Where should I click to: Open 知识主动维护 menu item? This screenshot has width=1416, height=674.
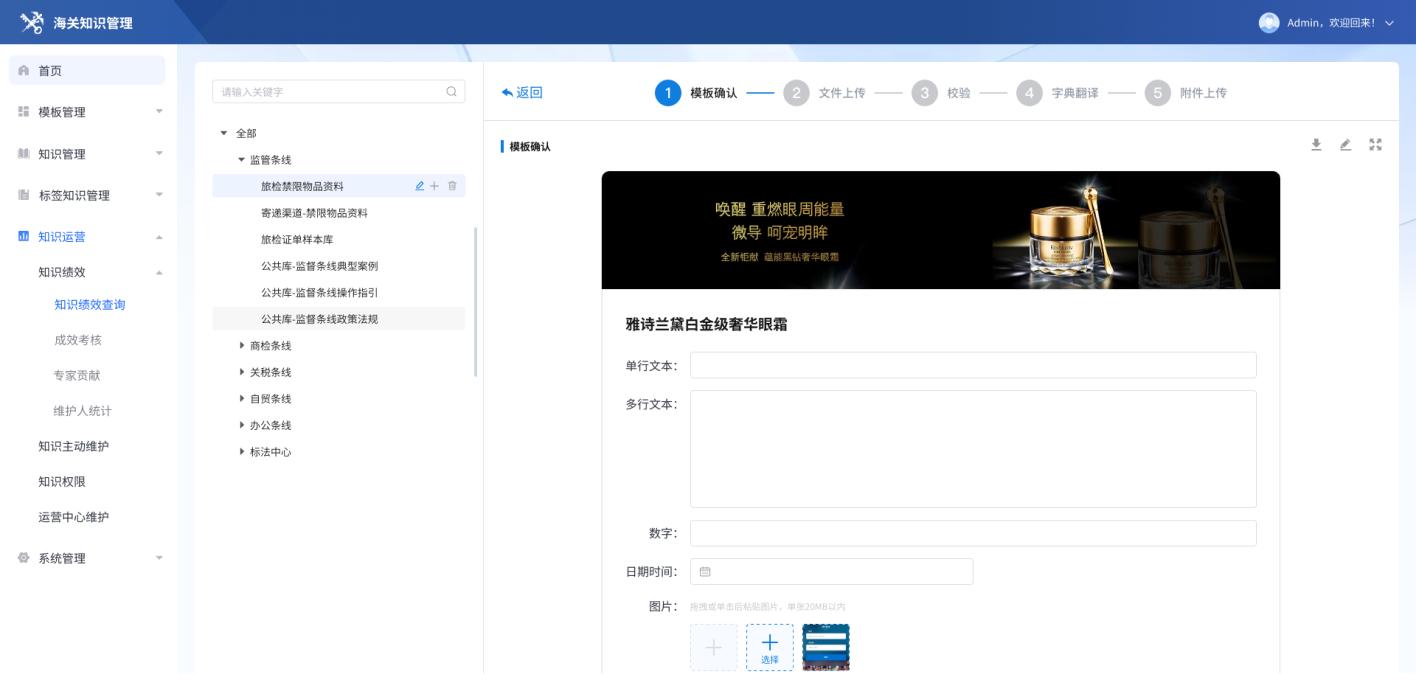(74, 446)
